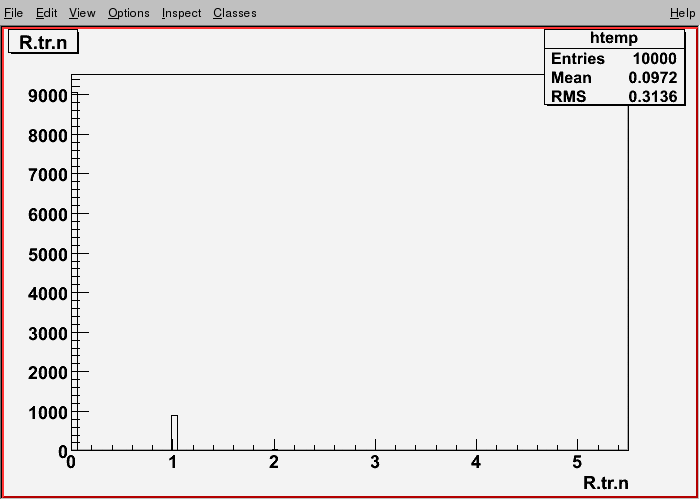This screenshot has height=500, width=700.
Task: Open the Help menu
Action: click(682, 13)
